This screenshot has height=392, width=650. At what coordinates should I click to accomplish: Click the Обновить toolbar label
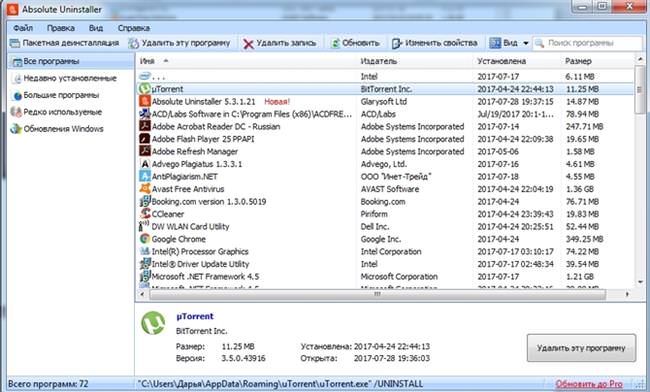(361, 43)
